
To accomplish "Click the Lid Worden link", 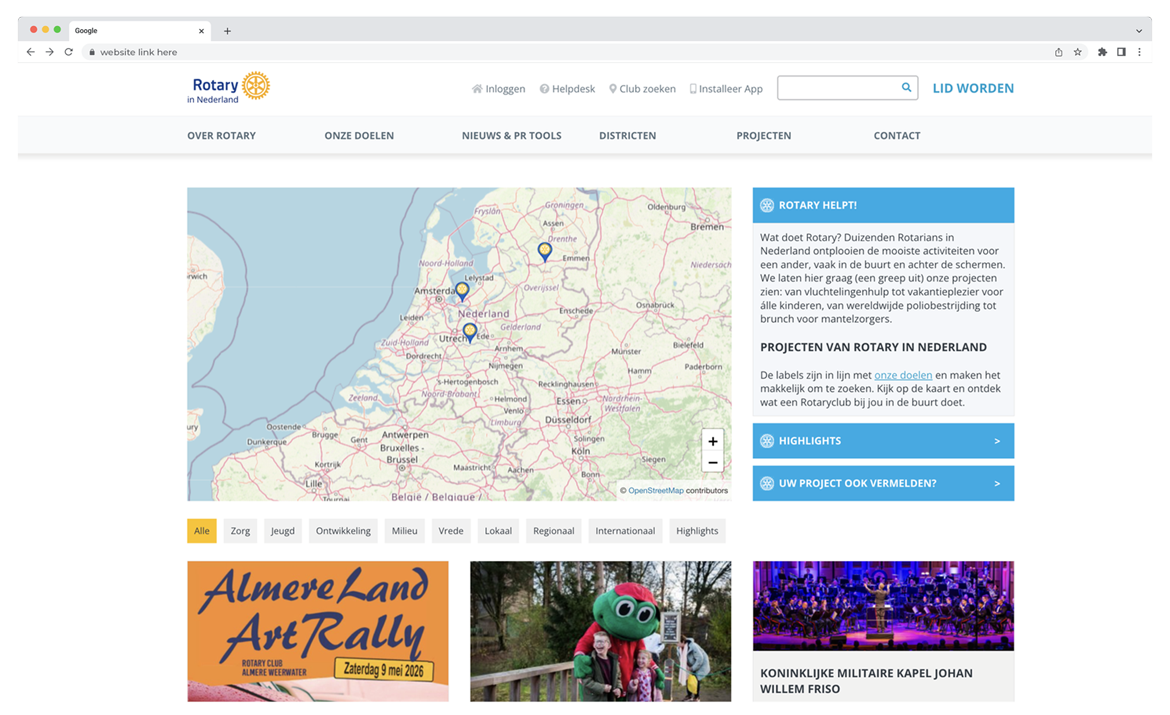I will [972, 88].
